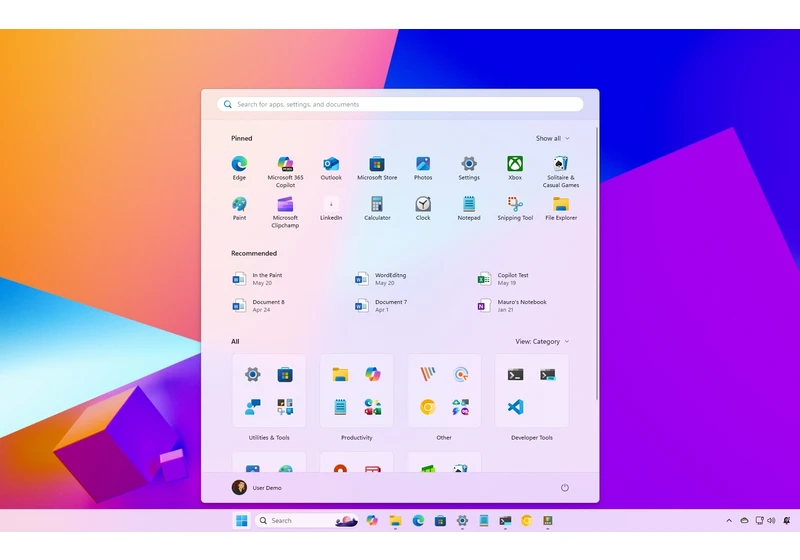The image size is (800, 560).
Task: Expand more apps in Utilities & Tools group
Action: point(285,407)
